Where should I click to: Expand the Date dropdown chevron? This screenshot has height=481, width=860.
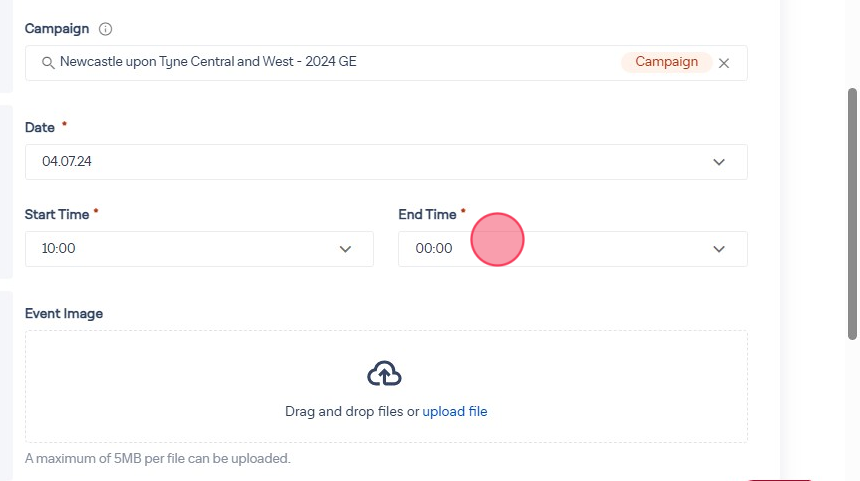point(718,162)
